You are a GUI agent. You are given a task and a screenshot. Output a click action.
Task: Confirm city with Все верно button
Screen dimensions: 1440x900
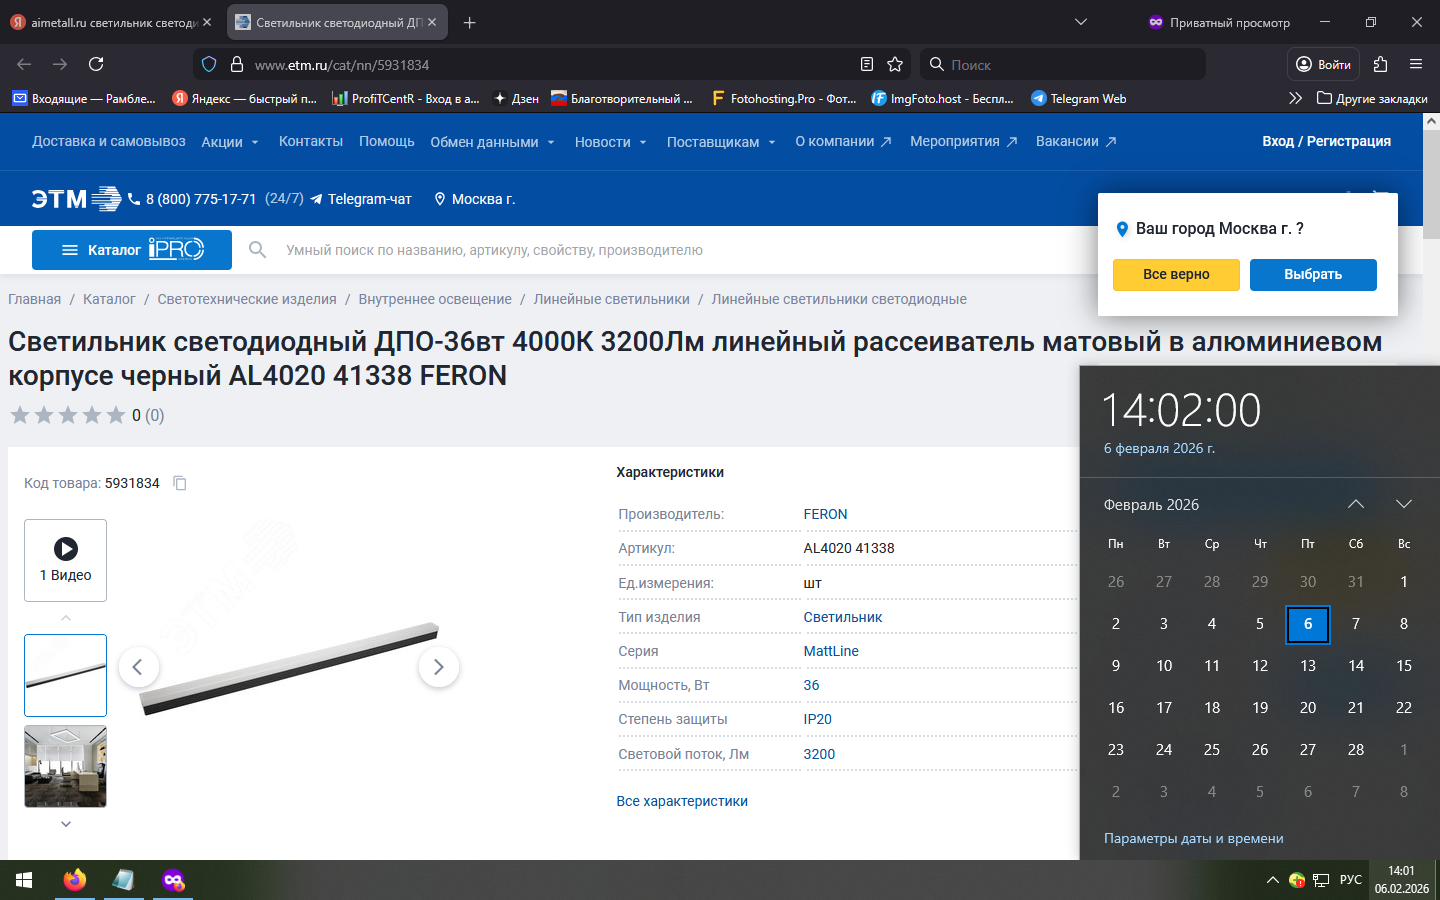(1176, 274)
